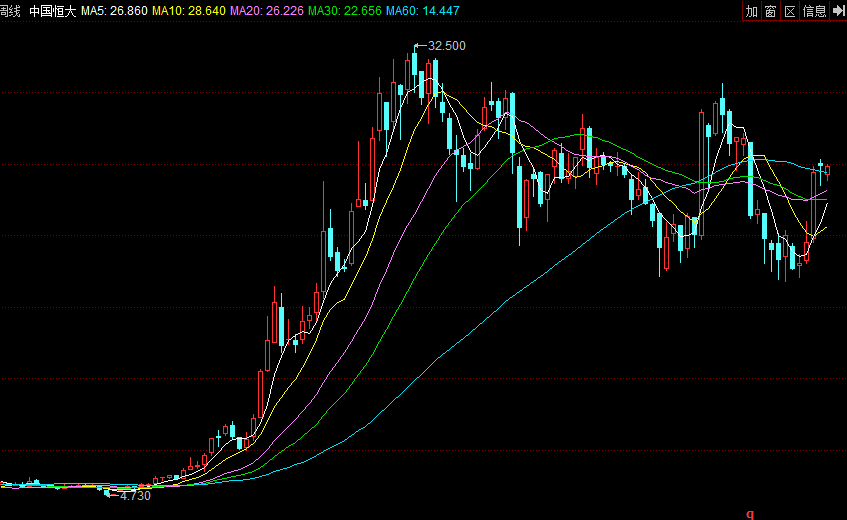This screenshot has width=847, height=520.
Task: Click the white MA5 line right end
Action: (828, 203)
